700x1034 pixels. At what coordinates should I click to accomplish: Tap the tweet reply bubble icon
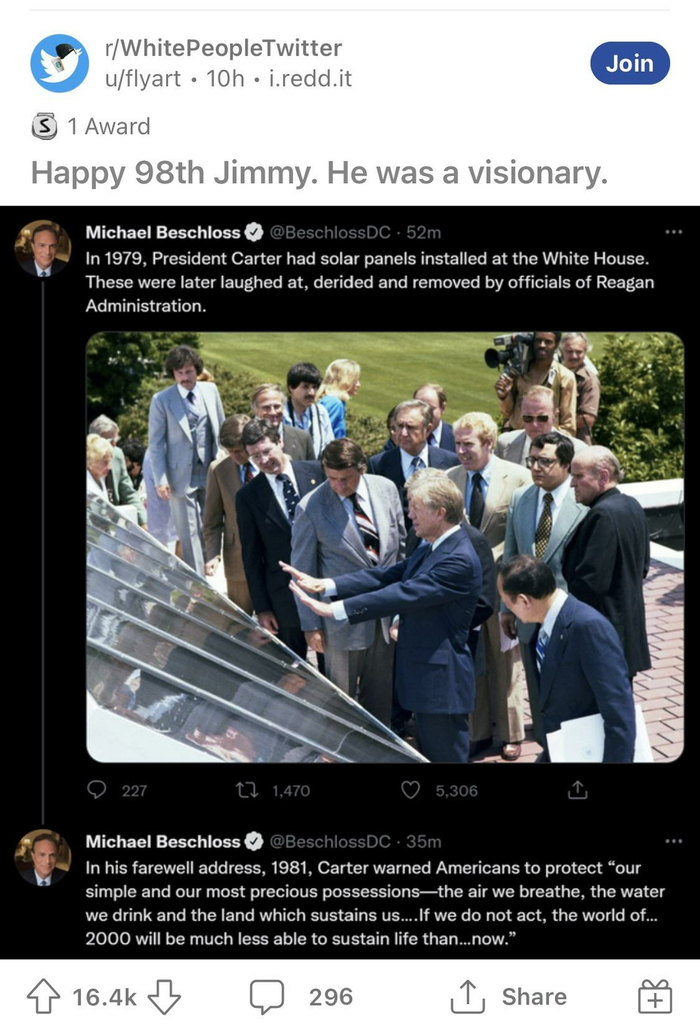coord(97,790)
